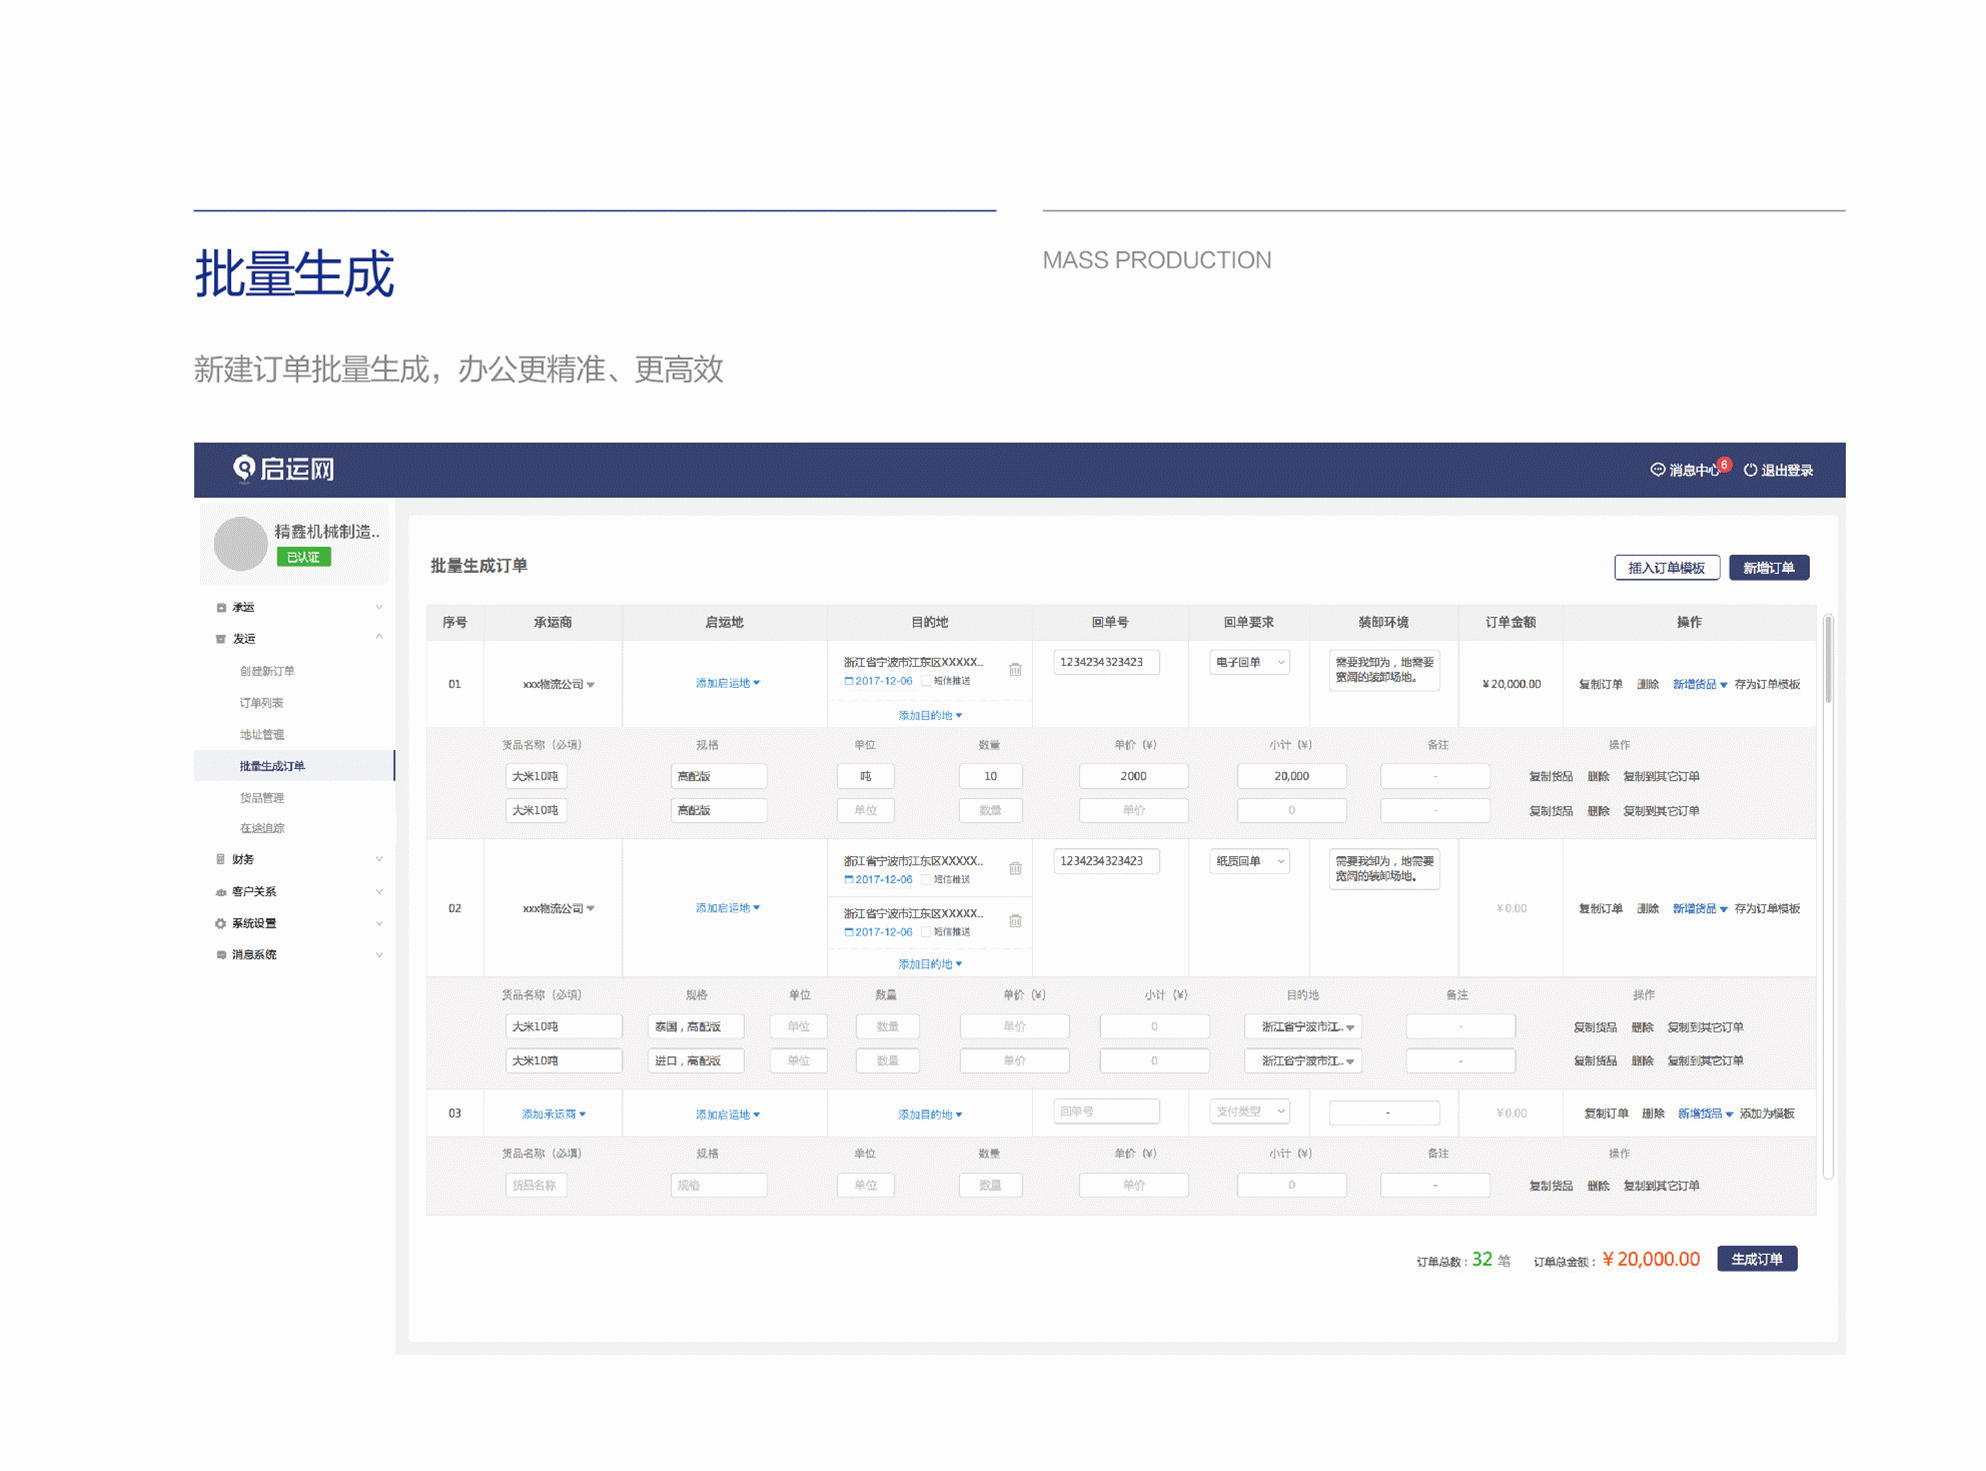Click the 财务 sidebar icon
Screen dimensions: 1986x1471
coord(221,860)
